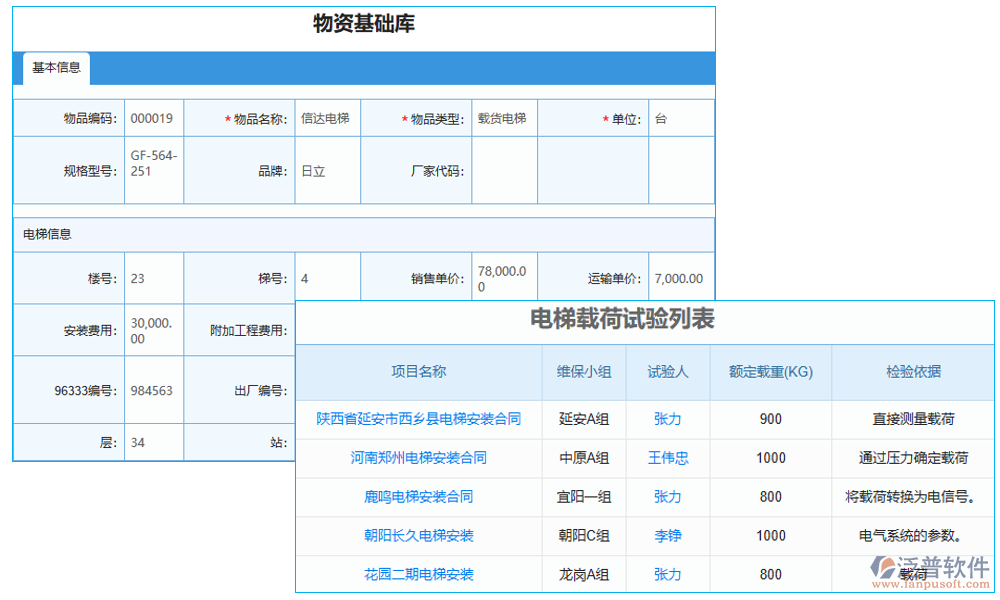Switch to the 基本信息 tab
The image size is (1000, 600).
click(56, 68)
